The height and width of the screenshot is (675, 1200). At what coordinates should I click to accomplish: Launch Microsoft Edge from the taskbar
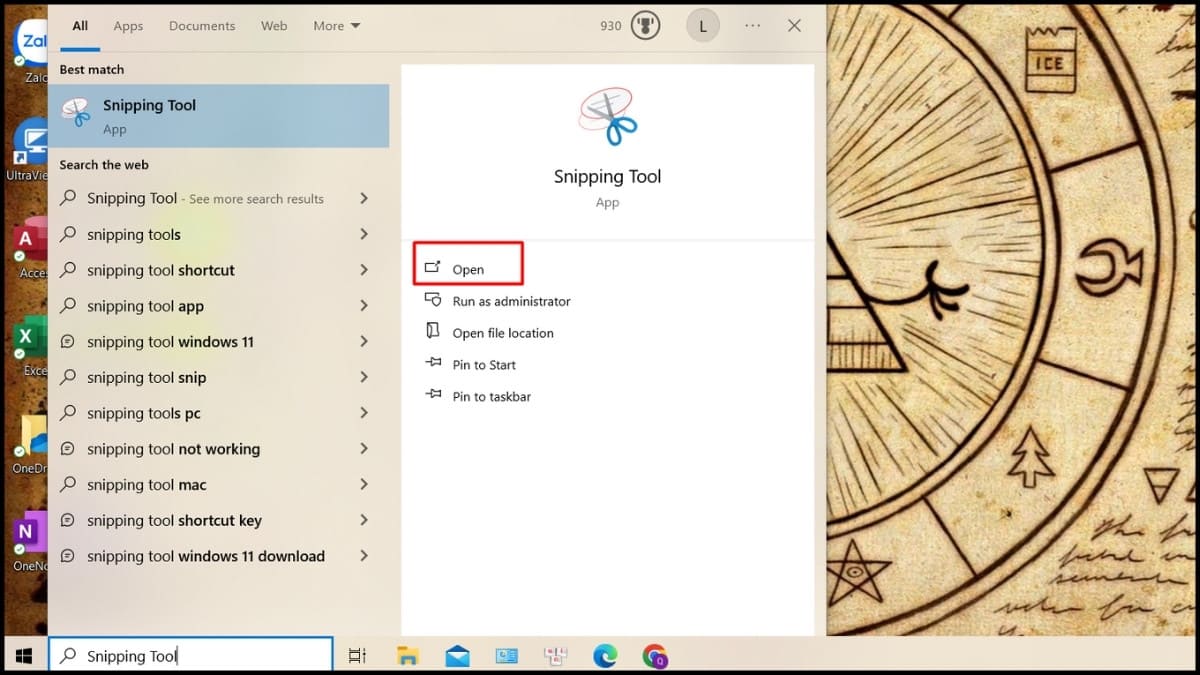605,656
